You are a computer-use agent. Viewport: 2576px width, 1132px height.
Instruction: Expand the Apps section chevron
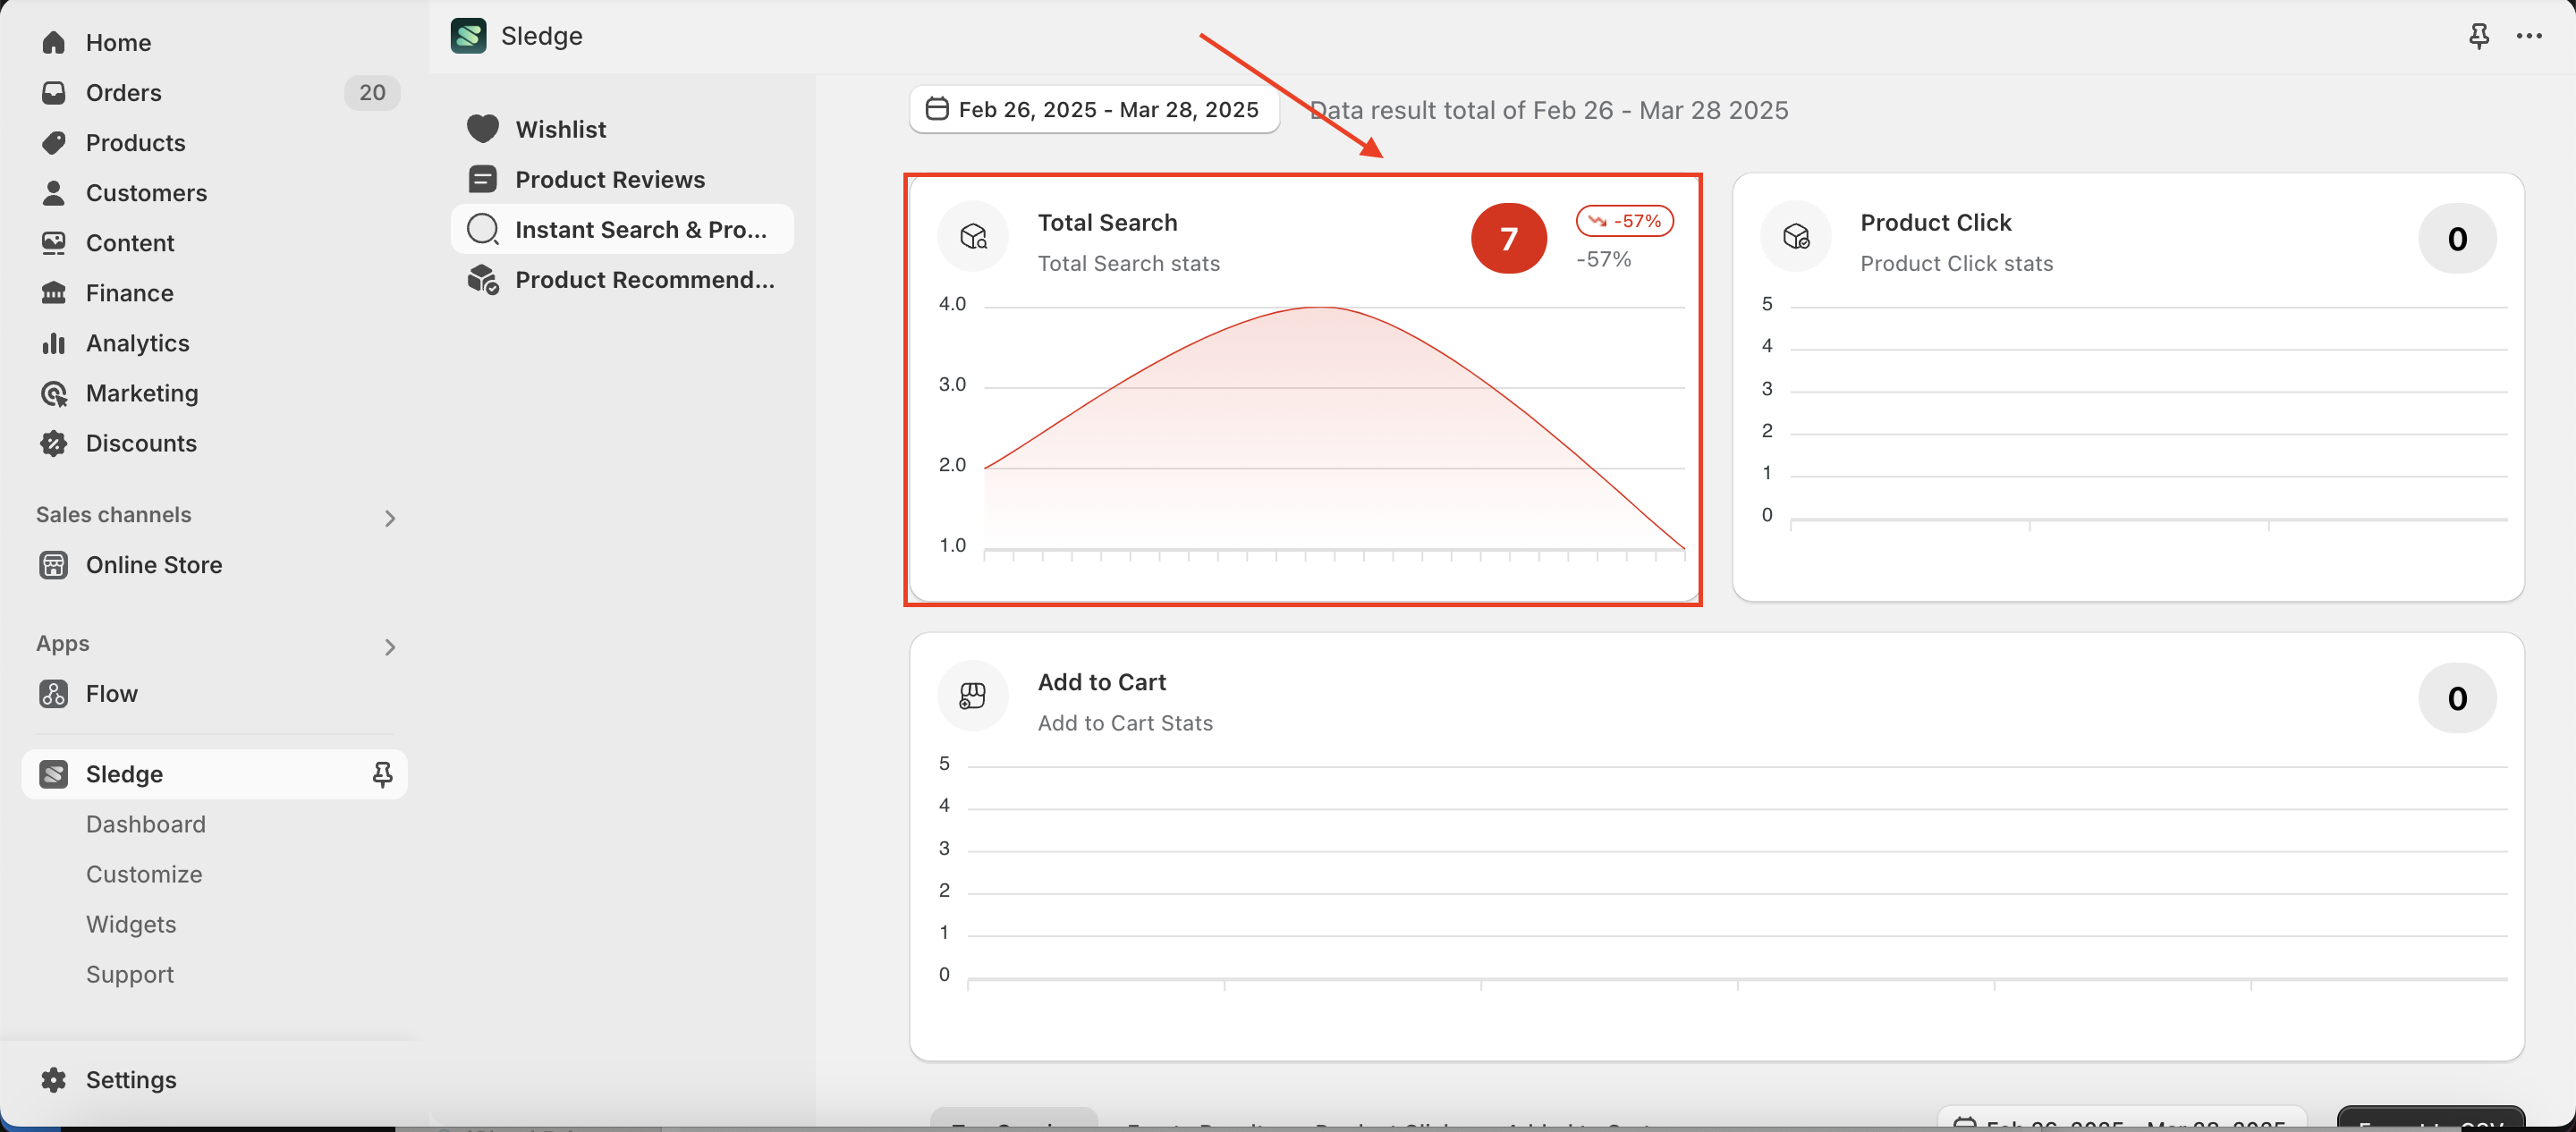click(390, 647)
